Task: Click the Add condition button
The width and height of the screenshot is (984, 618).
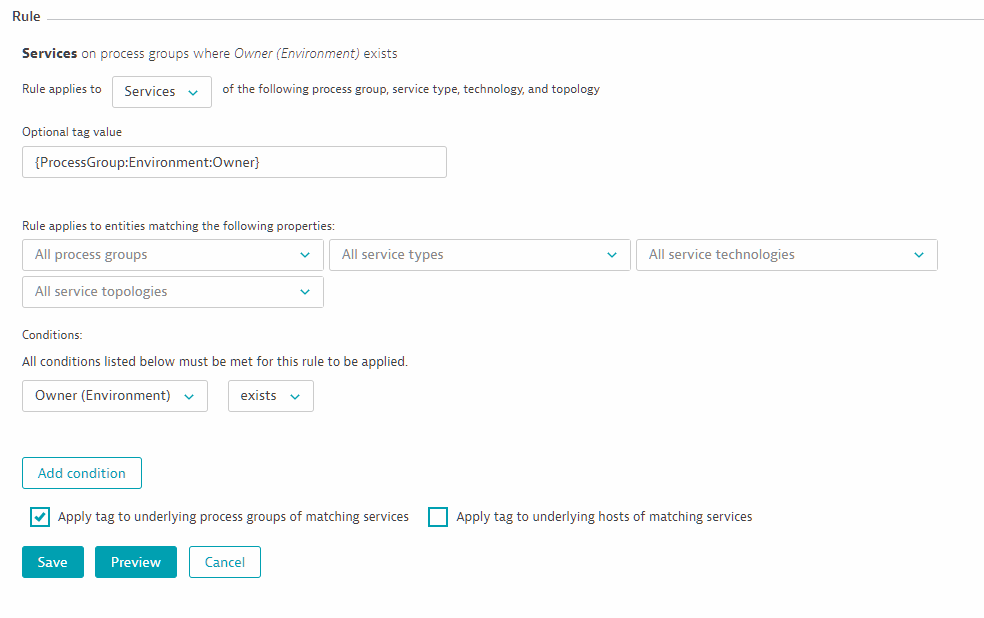Action: (x=82, y=473)
